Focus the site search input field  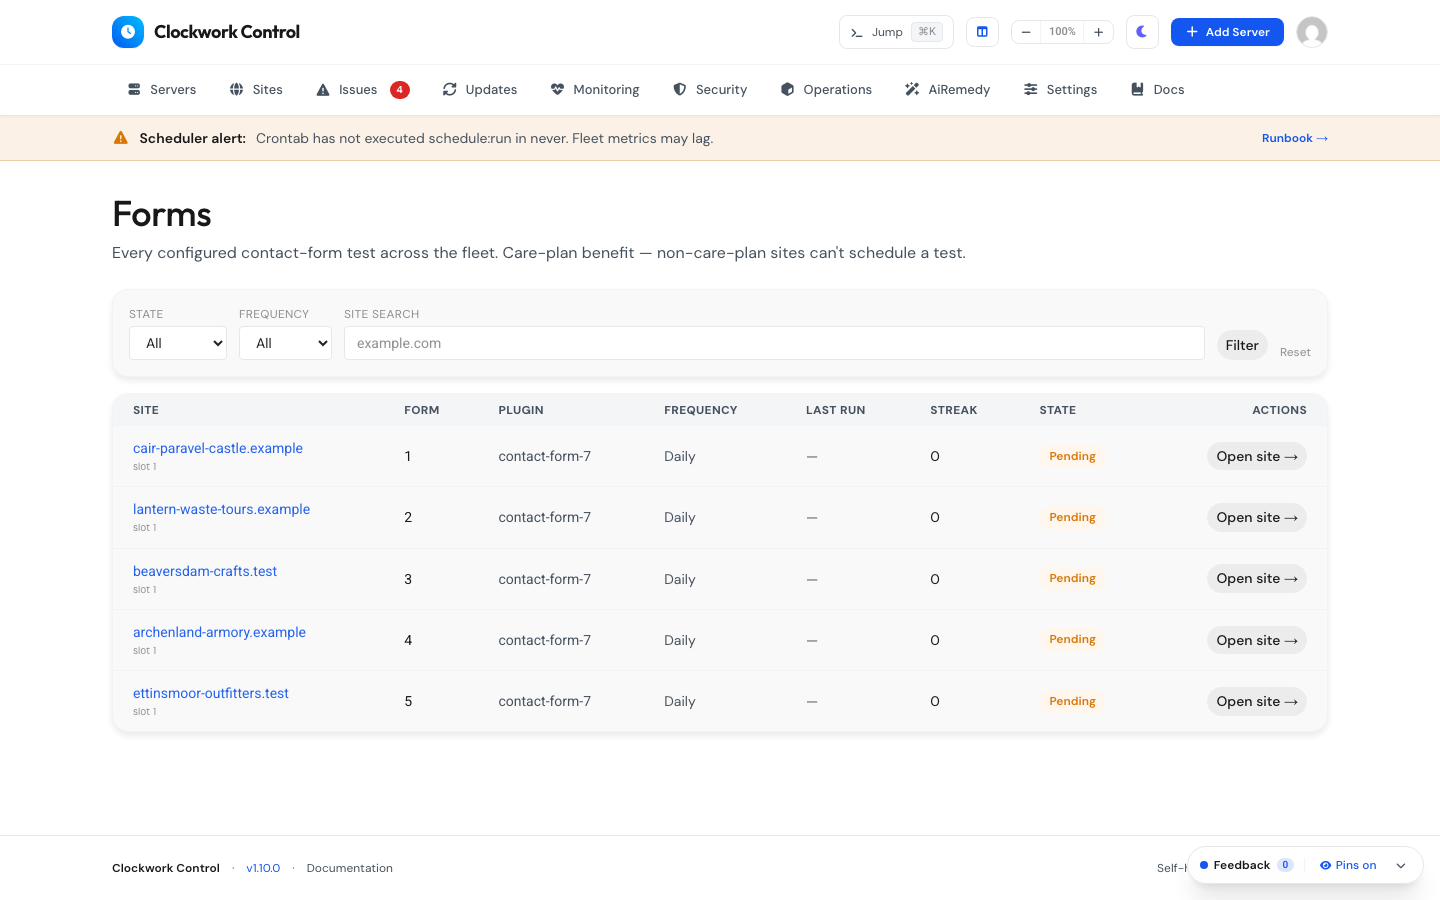coord(774,343)
